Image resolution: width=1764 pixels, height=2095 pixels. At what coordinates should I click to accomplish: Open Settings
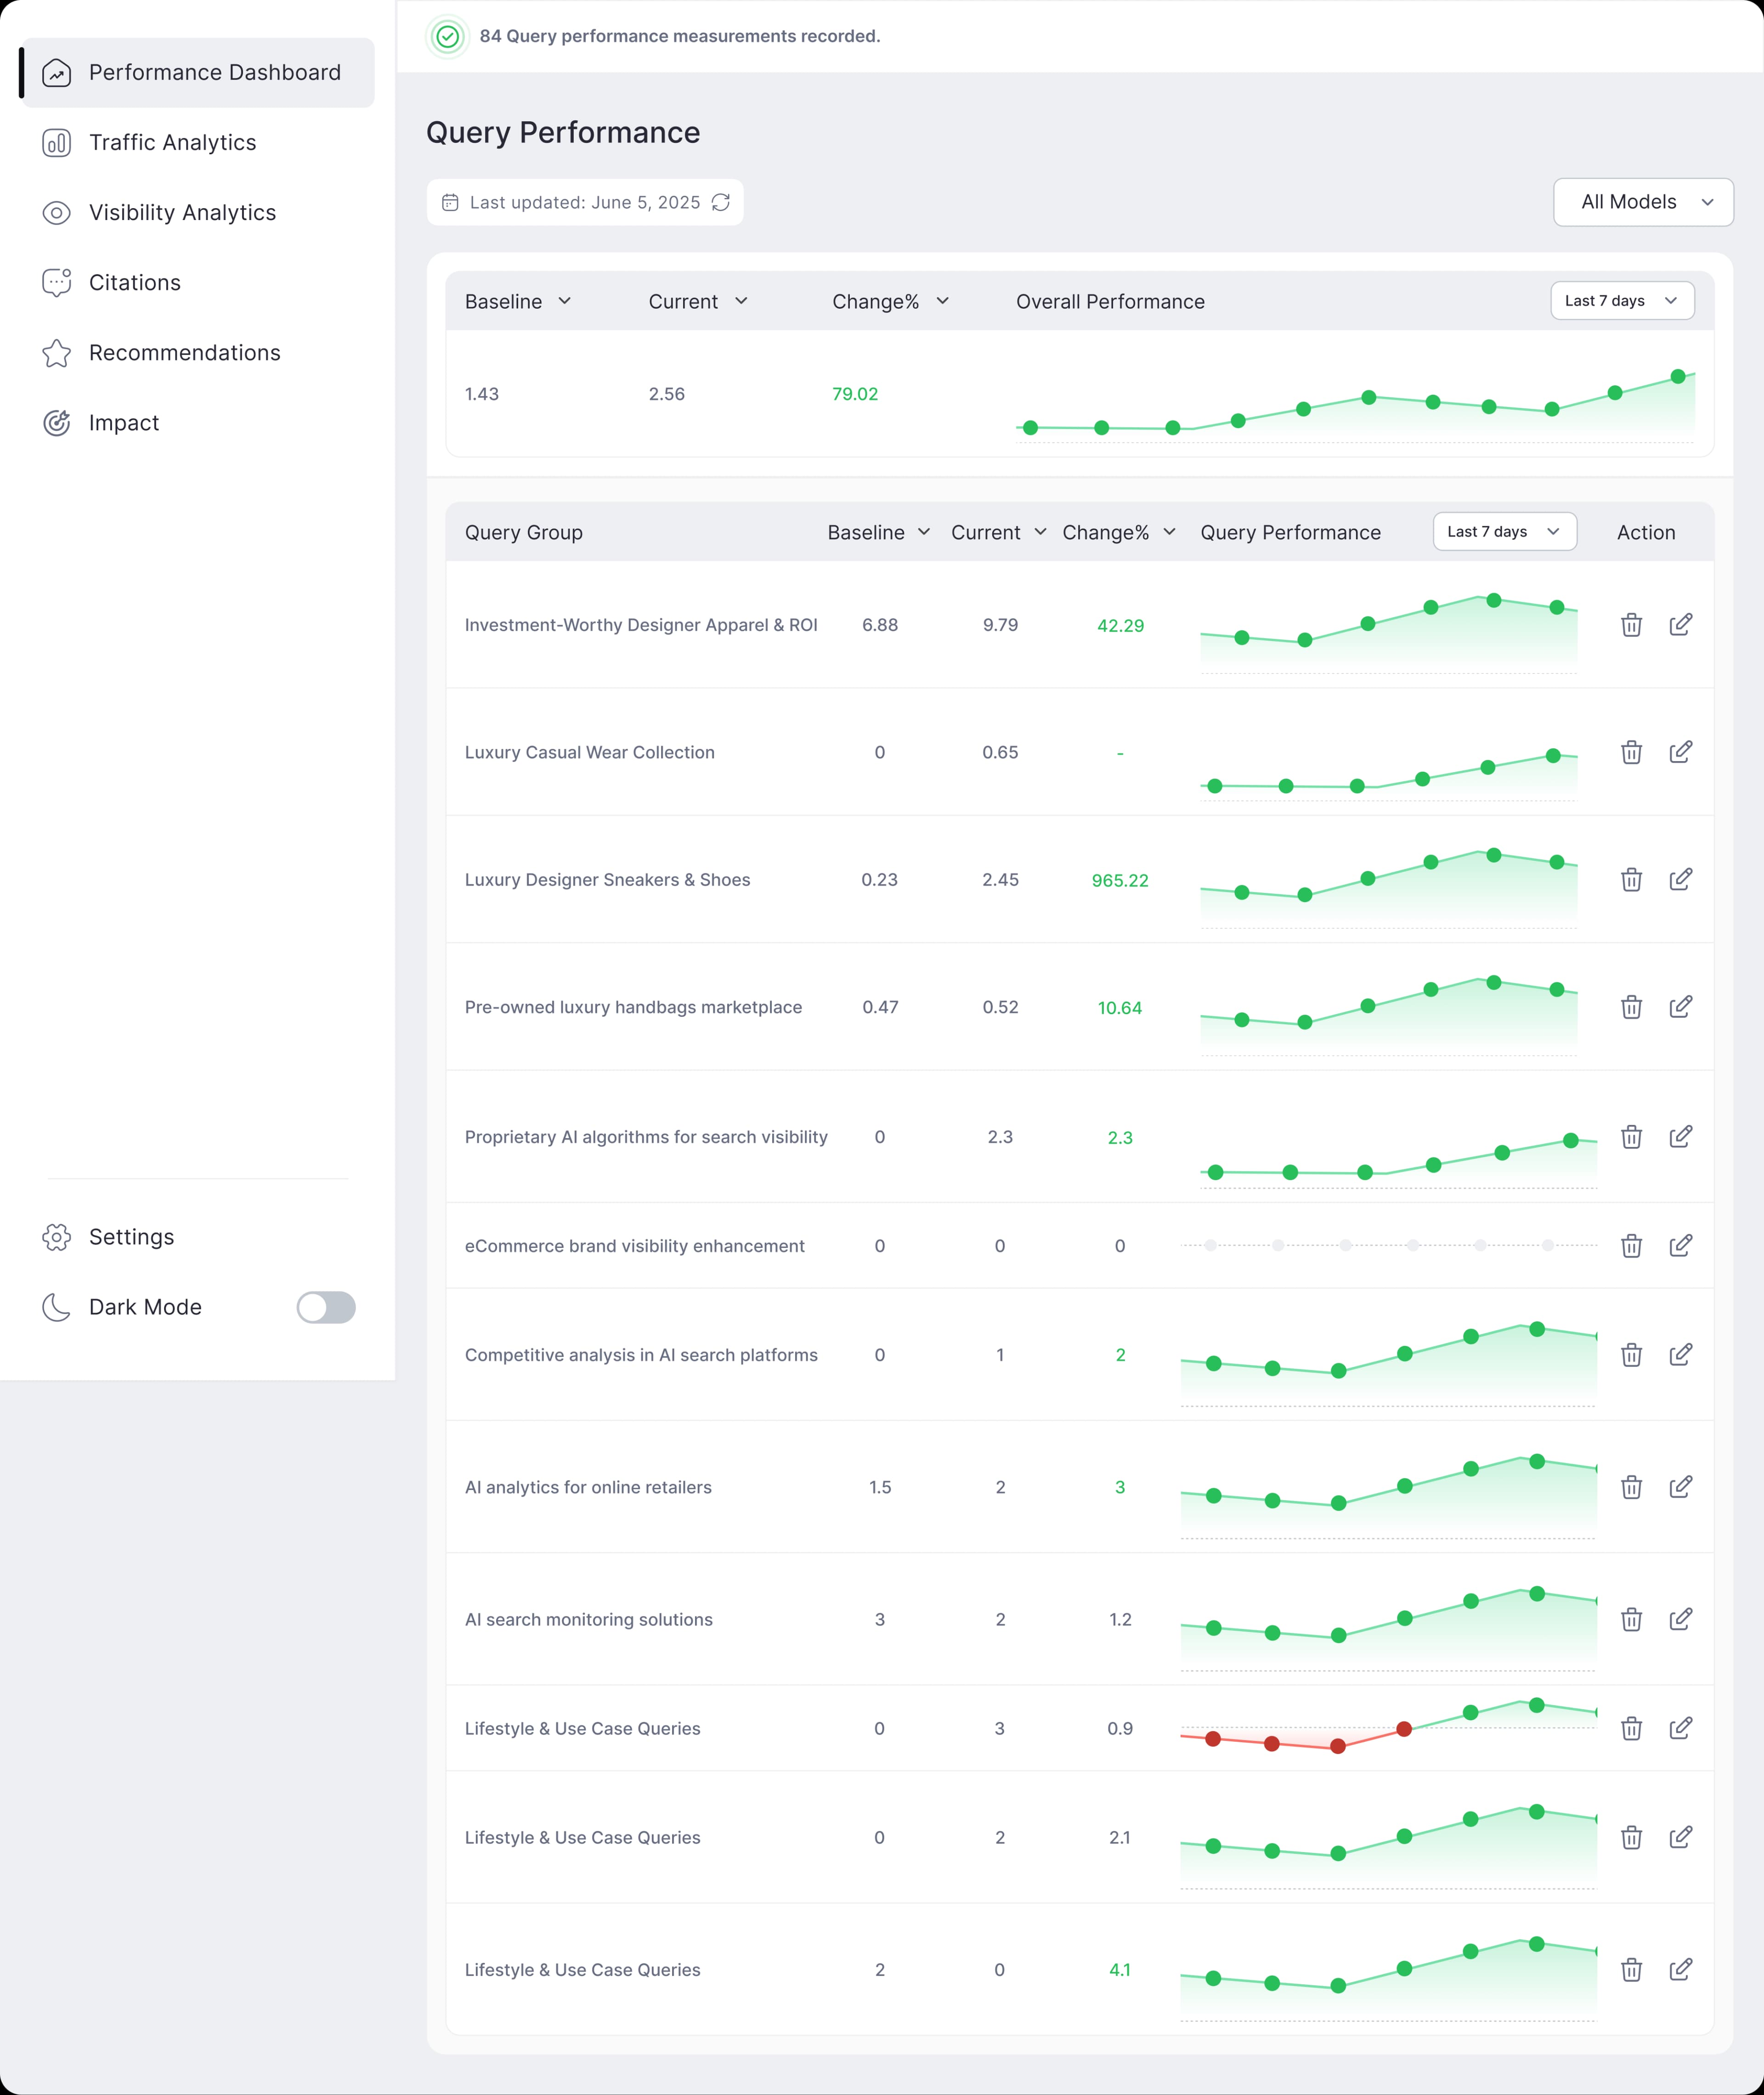[x=131, y=1237]
